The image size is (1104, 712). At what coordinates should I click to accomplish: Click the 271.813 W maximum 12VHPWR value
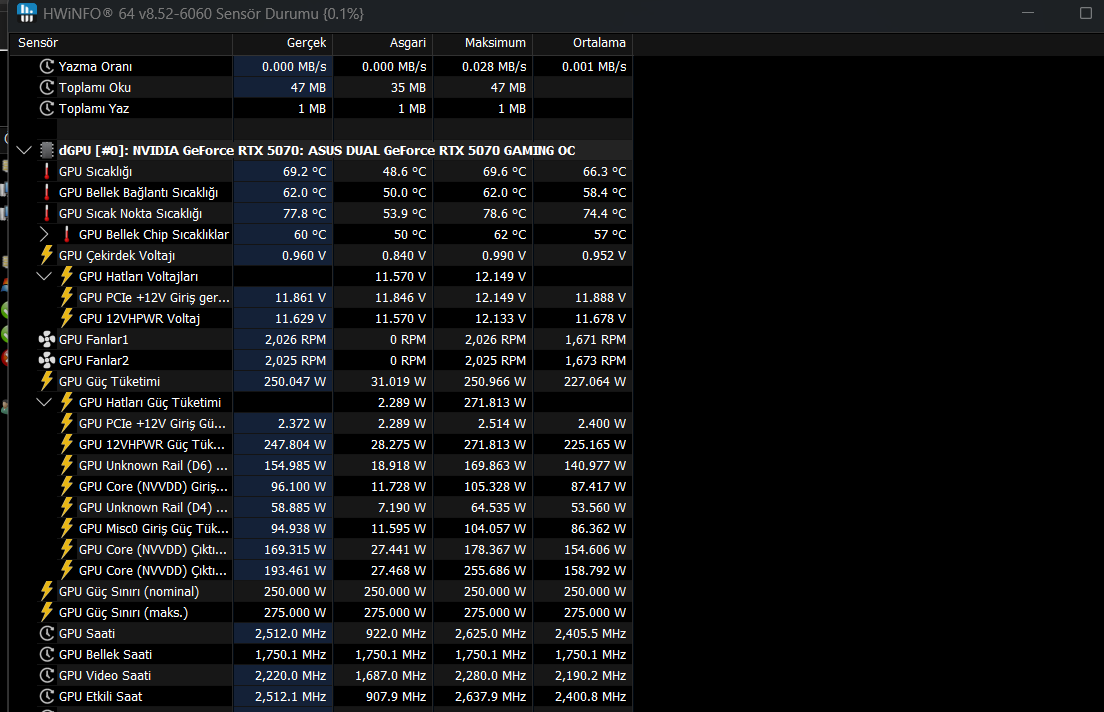tap(495, 444)
